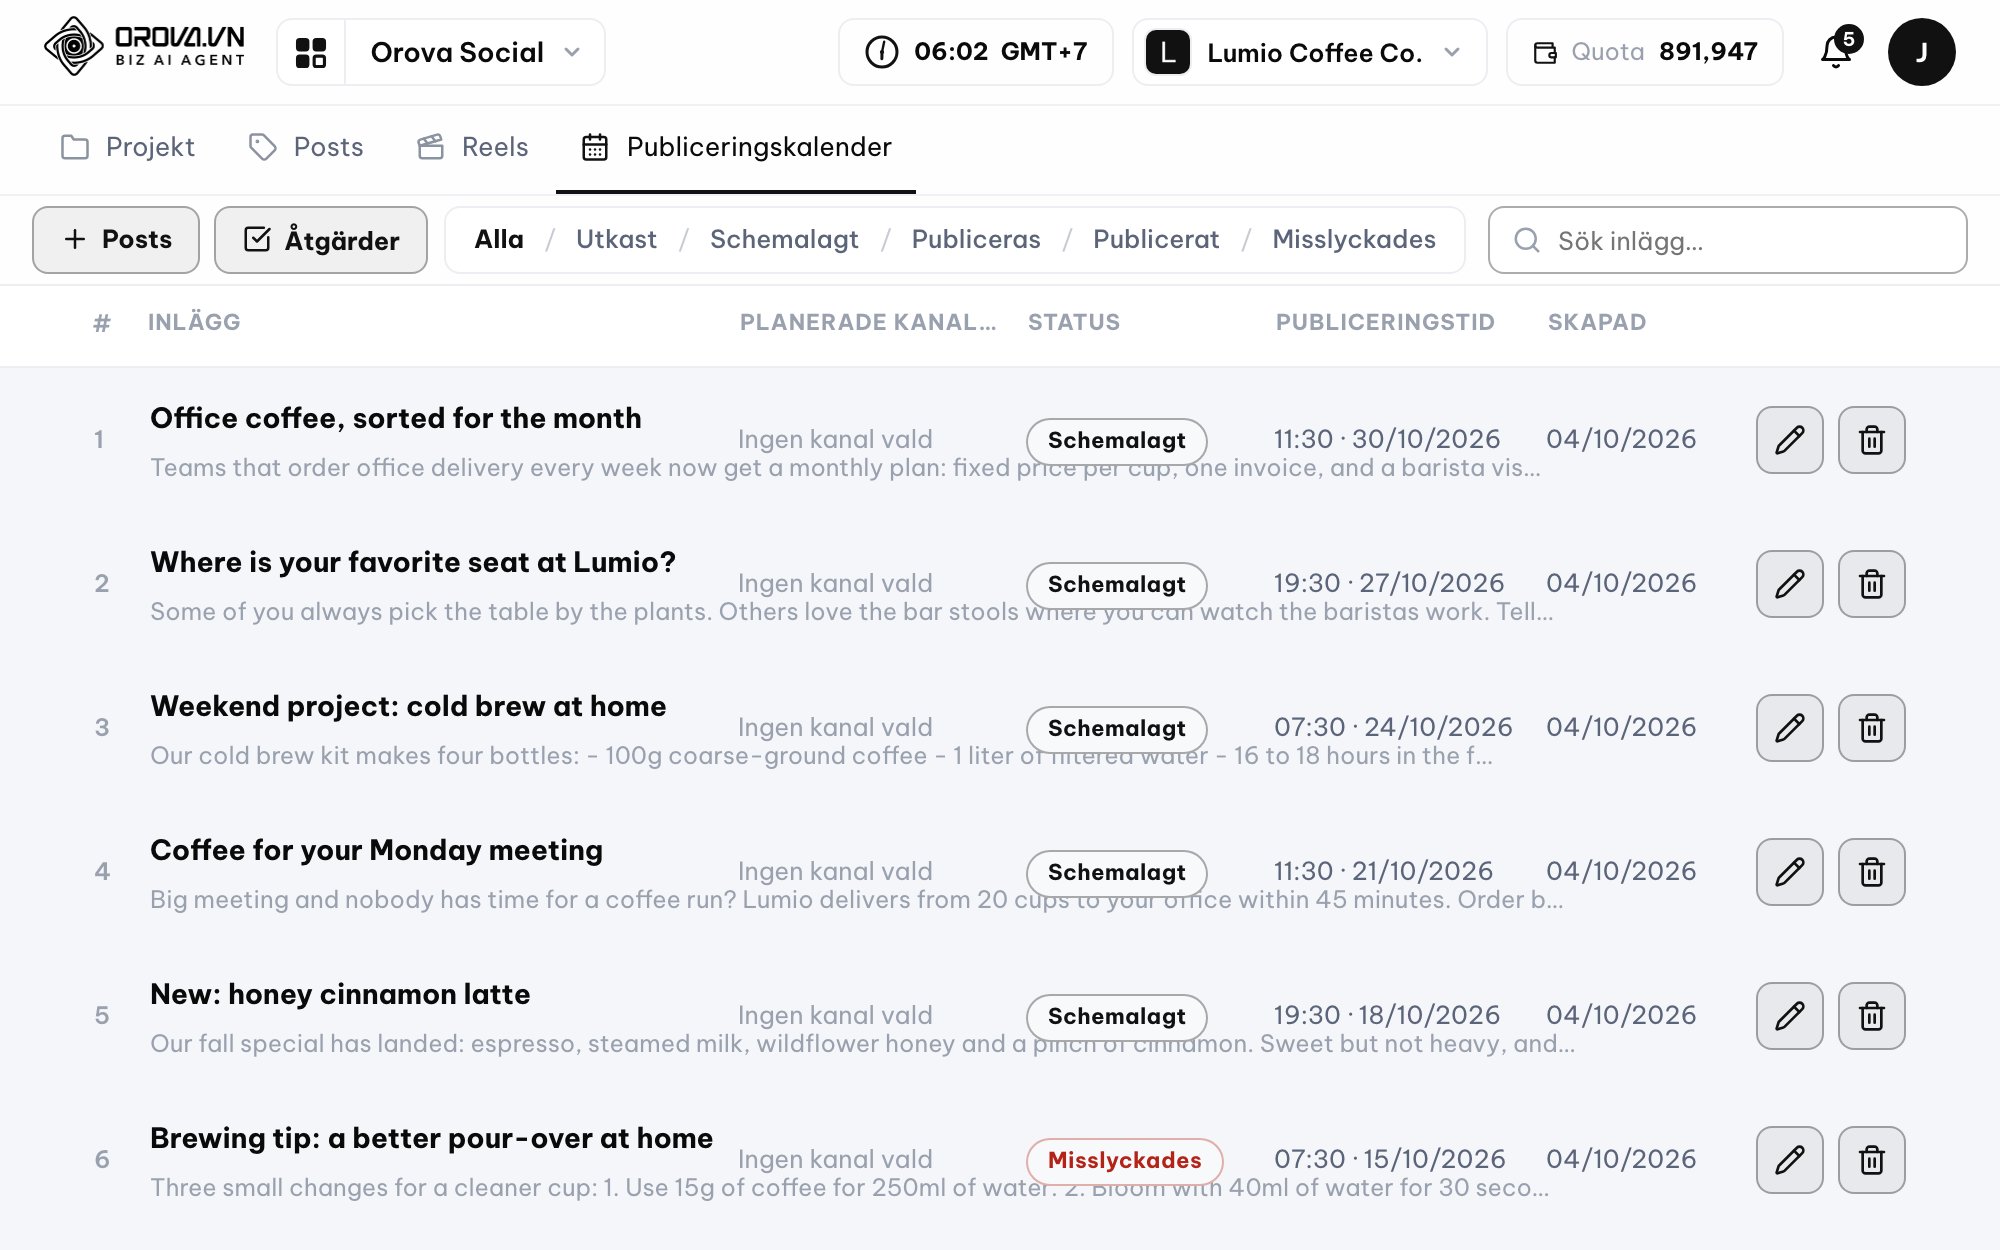Expand the Orova Social dropdown

point(475,52)
